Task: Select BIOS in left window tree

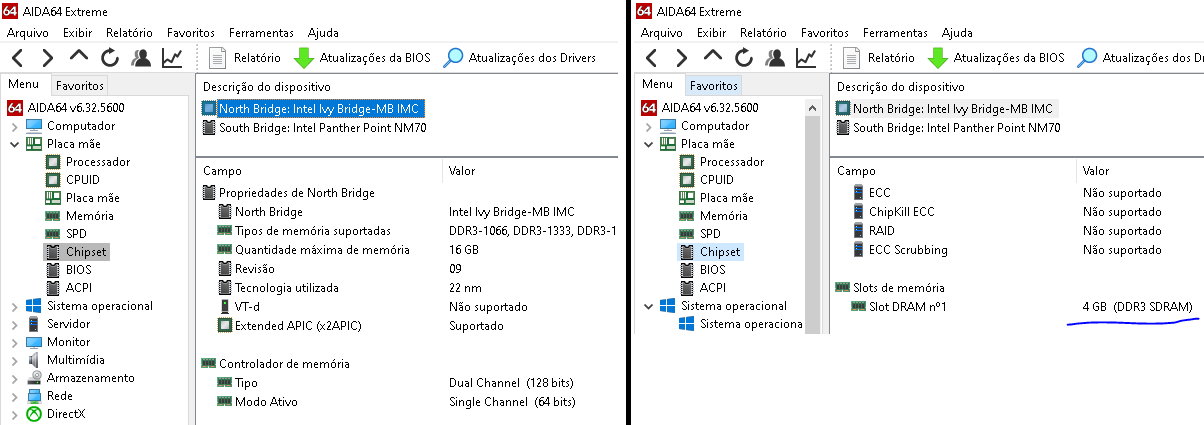Action: click(x=79, y=270)
